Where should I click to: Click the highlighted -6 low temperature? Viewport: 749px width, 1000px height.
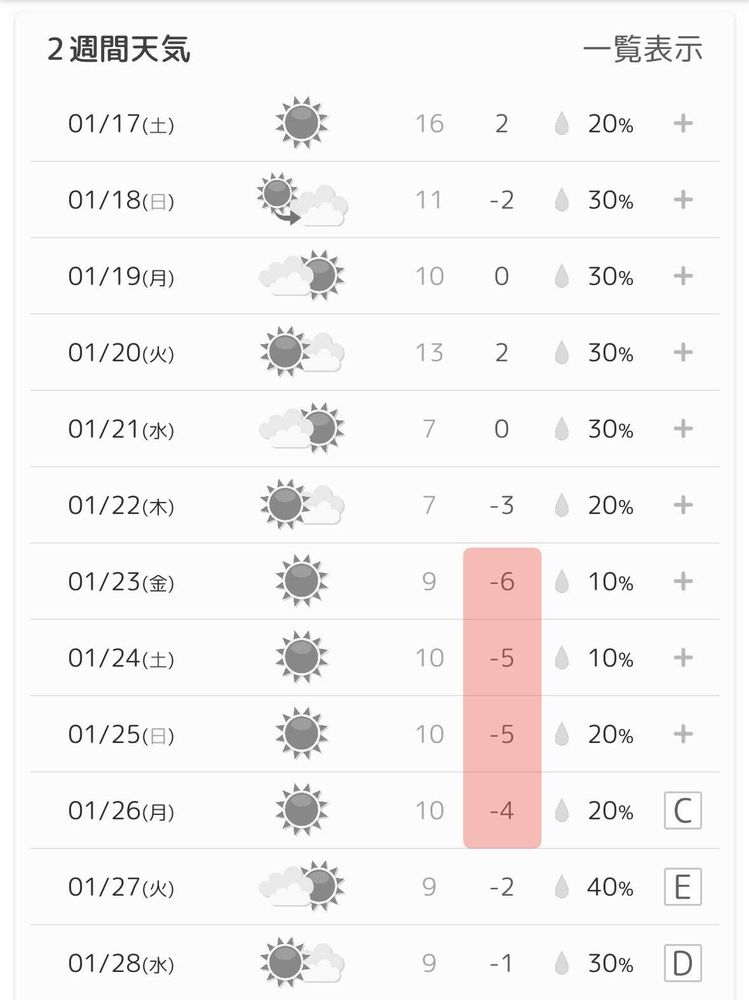click(x=502, y=581)
